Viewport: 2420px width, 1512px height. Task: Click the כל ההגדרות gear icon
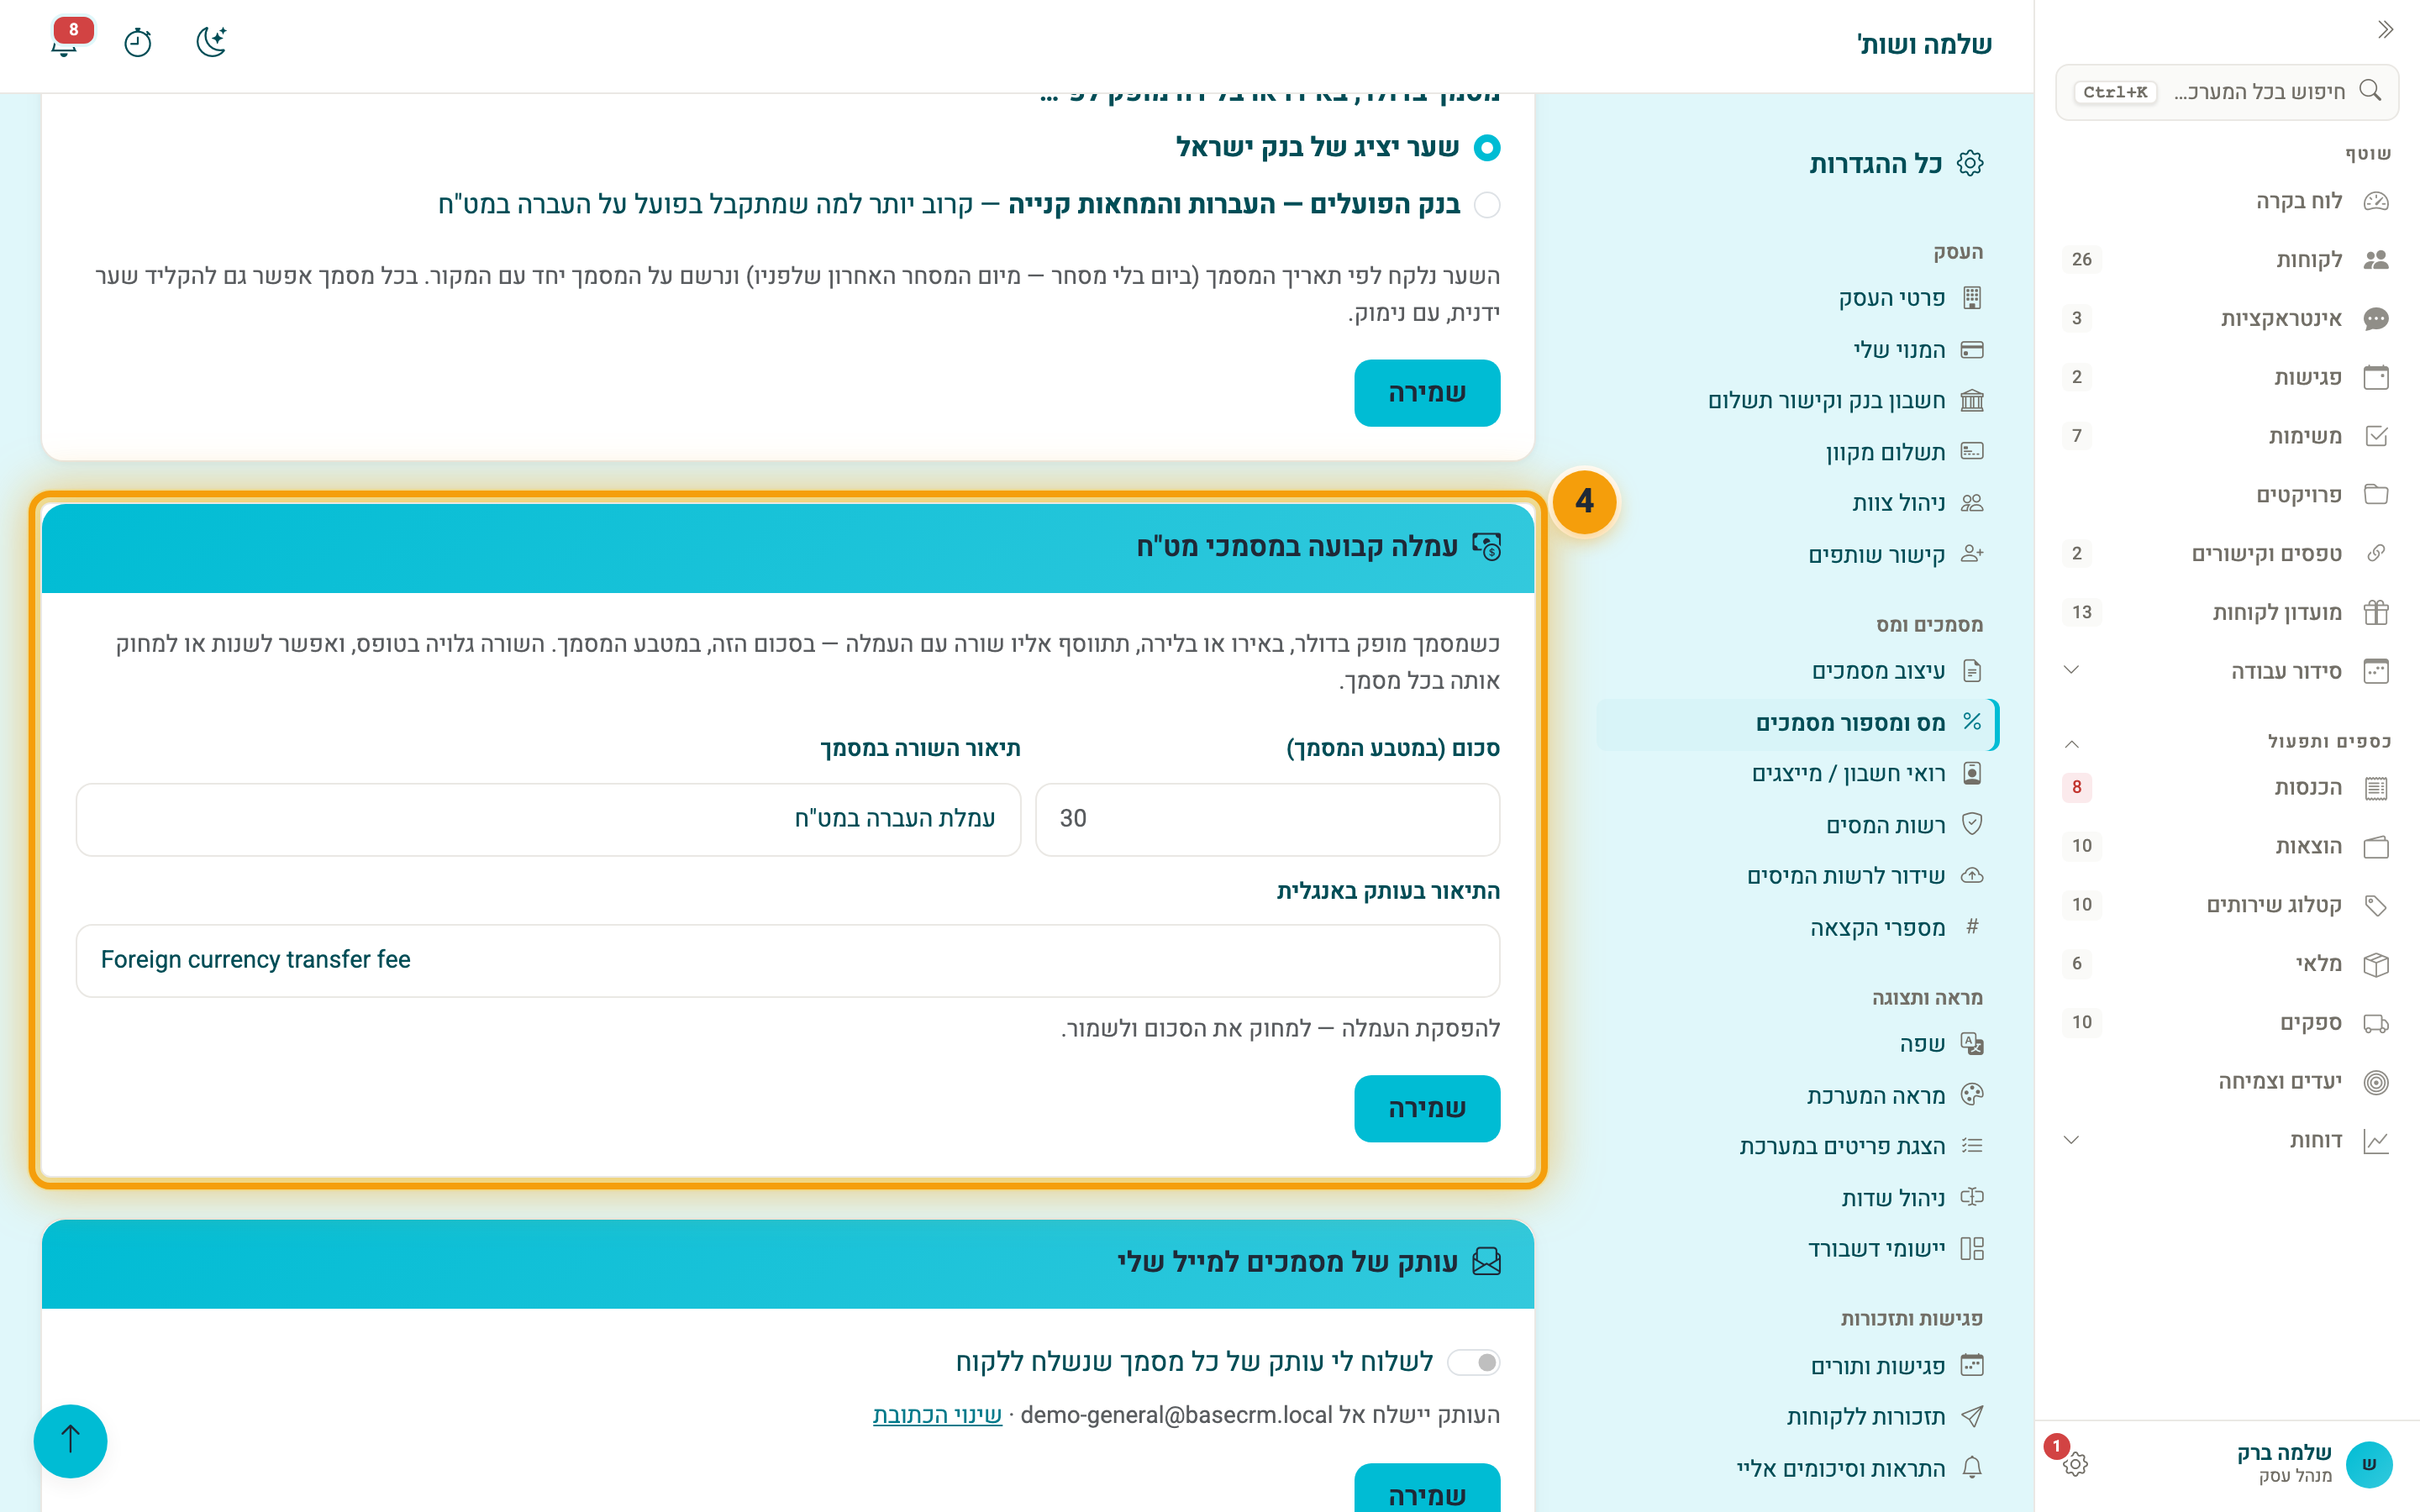[x=1970, y=163]
